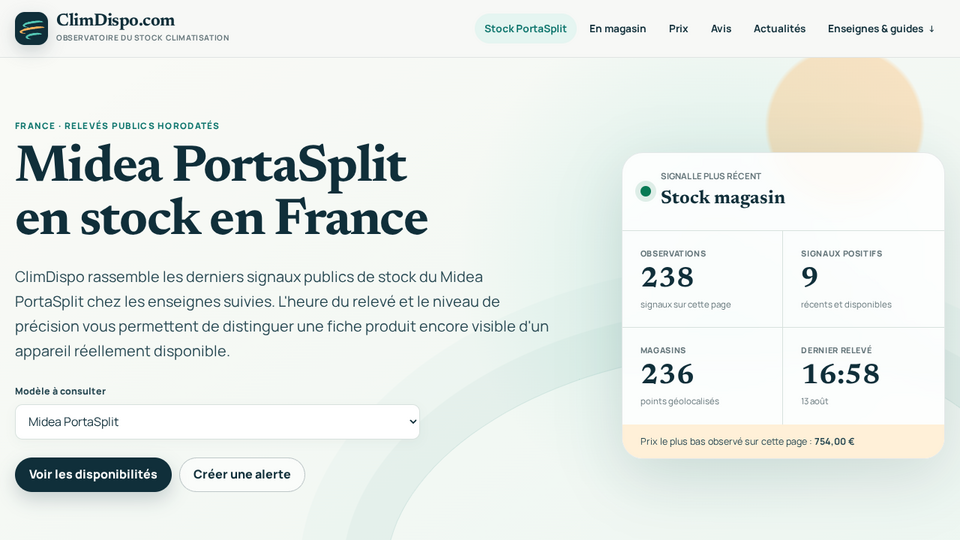This screenshot has width=960, height=540.
Task: Click the Signal le plus récent label
Action: pyautogui.click(x=711, y=176)
